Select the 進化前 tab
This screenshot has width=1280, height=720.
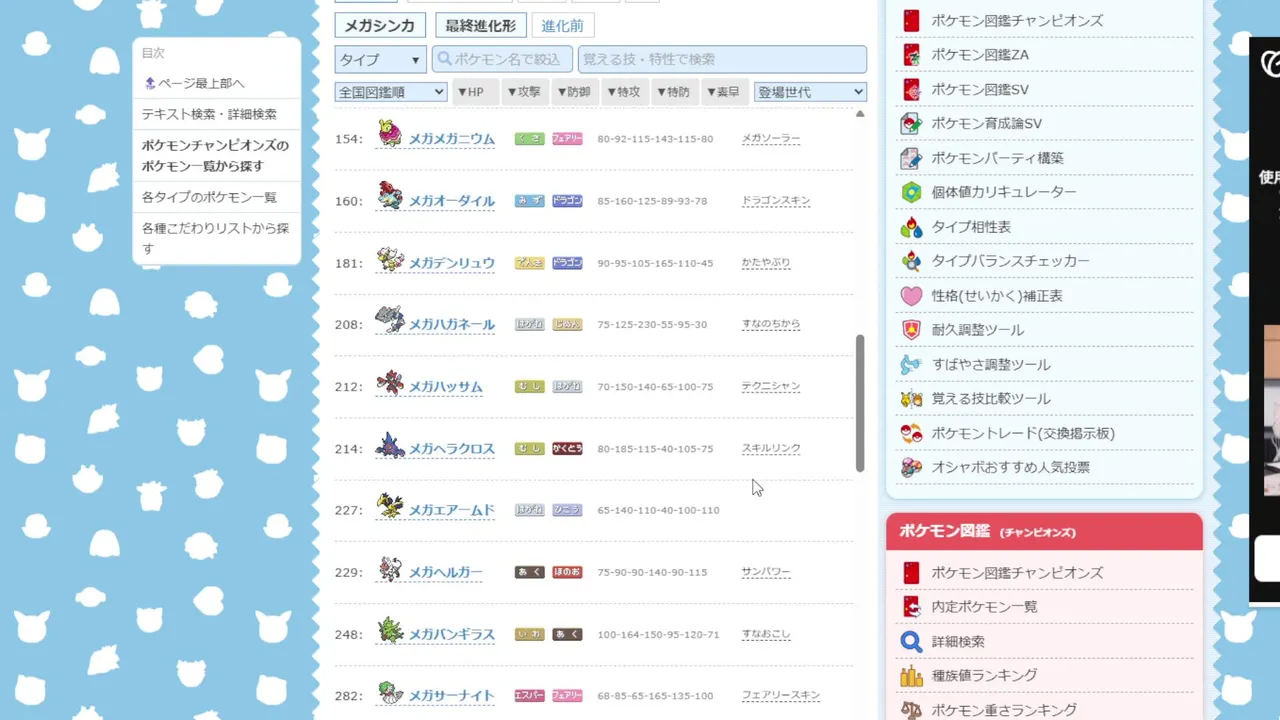tap(562, 26)
